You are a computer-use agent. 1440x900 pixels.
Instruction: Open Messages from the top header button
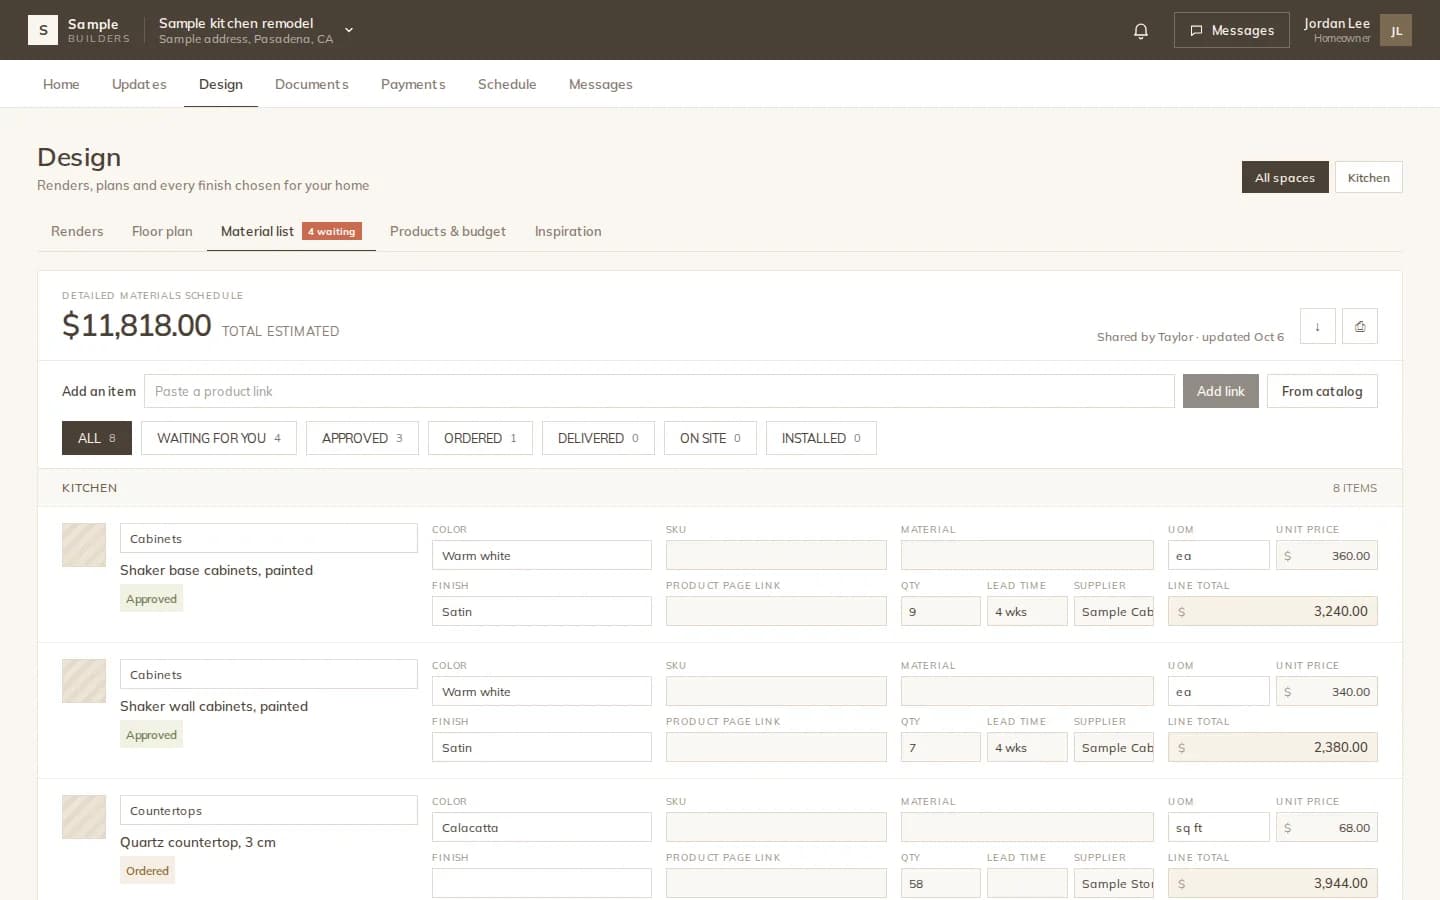pos(1232,30)
